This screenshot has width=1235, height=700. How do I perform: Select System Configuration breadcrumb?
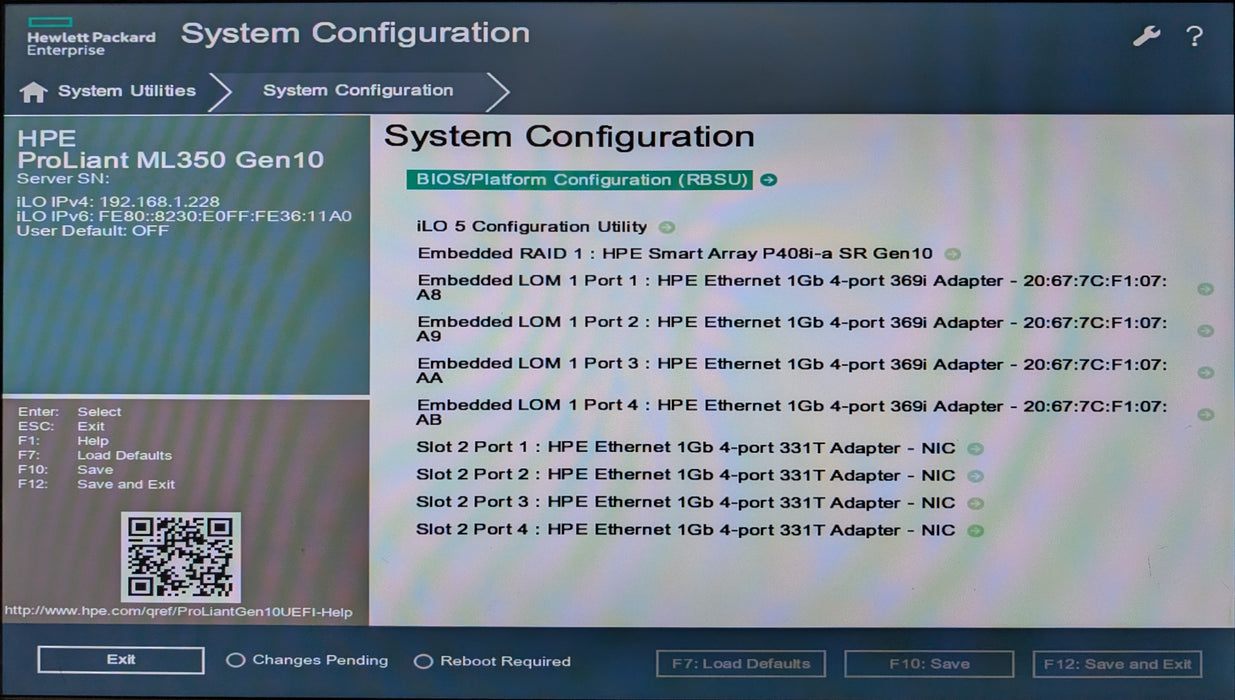358,90
